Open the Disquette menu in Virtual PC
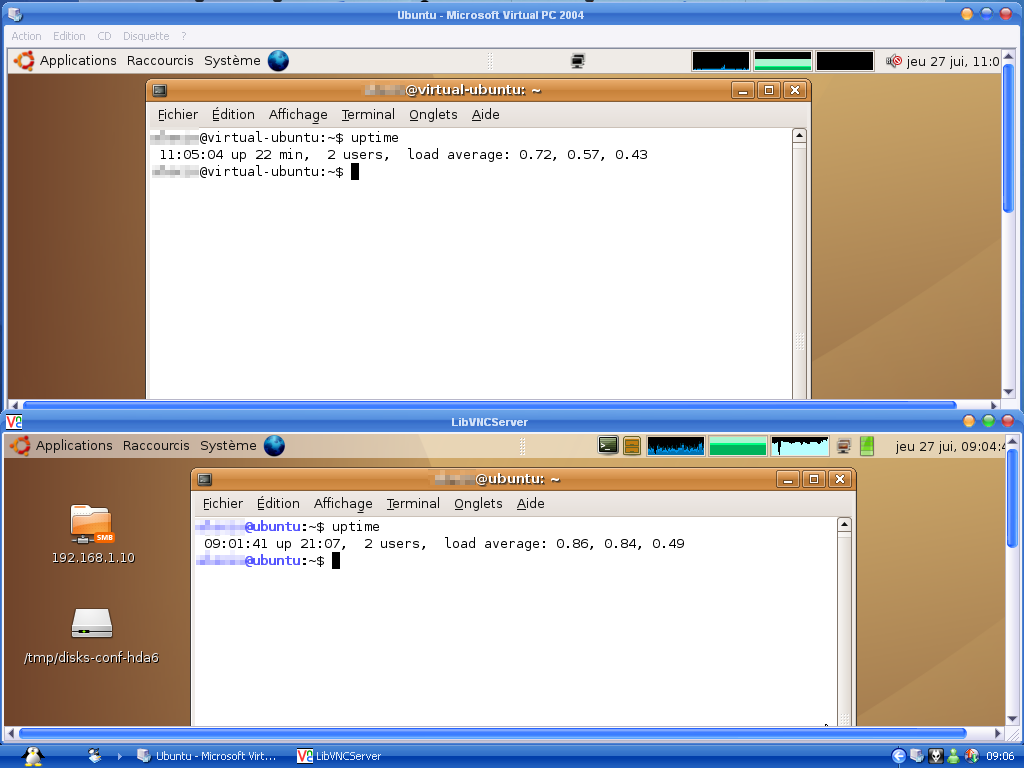This screenshot has width=1024, height=768. click(146, 36)
